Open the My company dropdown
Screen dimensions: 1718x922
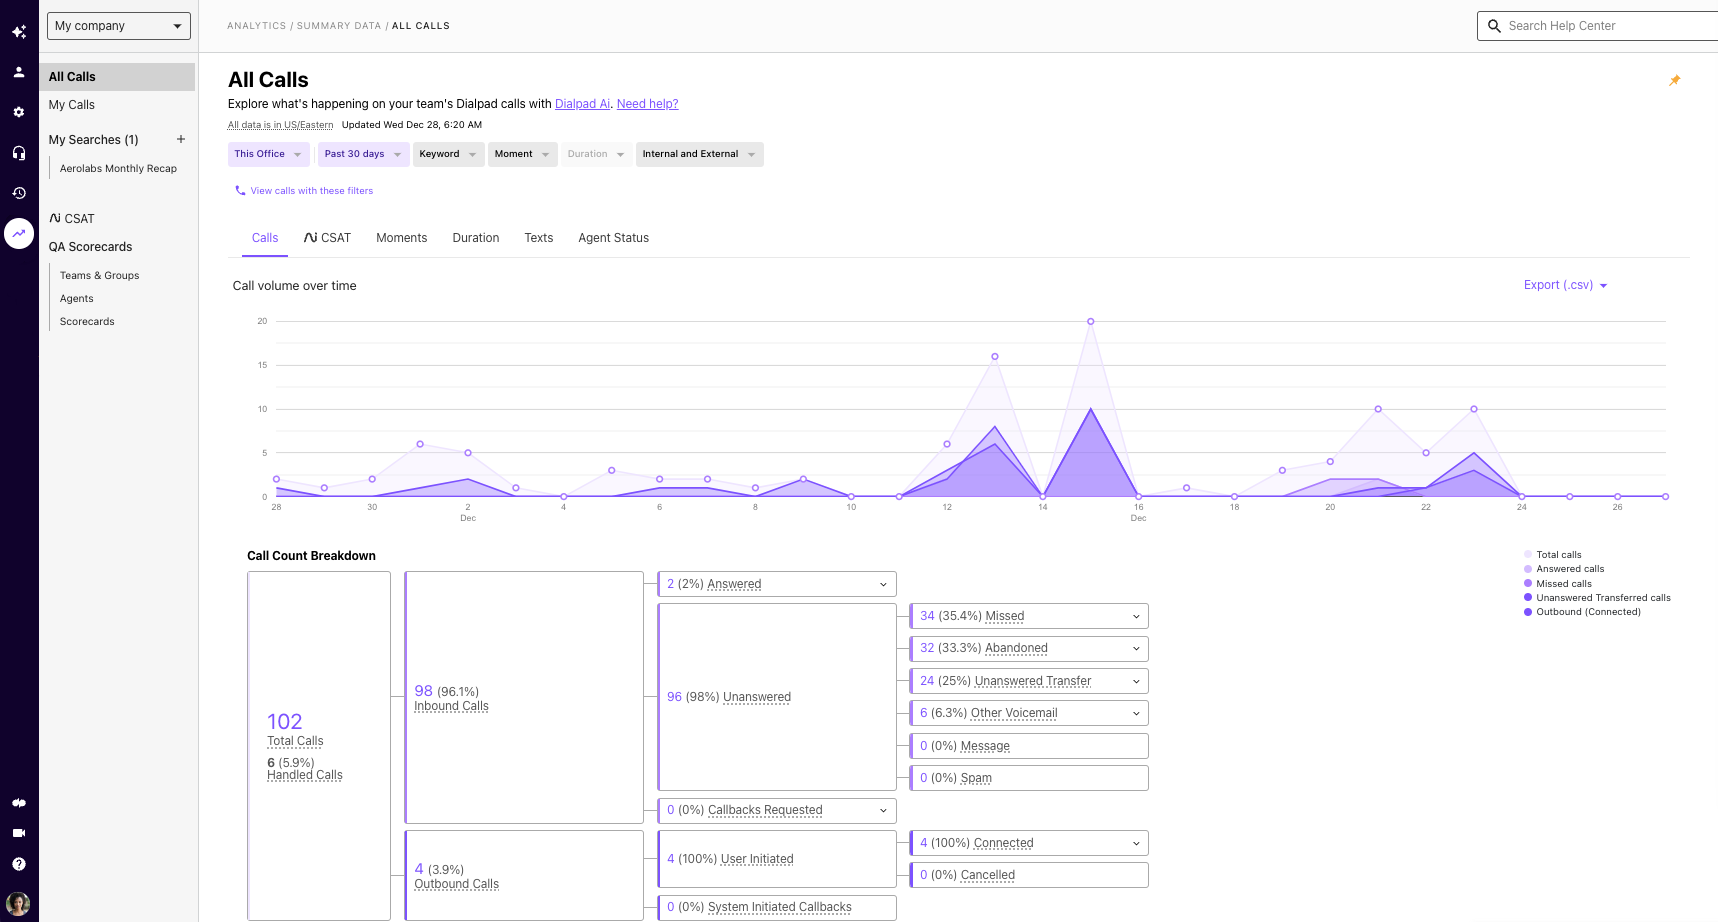119,26
